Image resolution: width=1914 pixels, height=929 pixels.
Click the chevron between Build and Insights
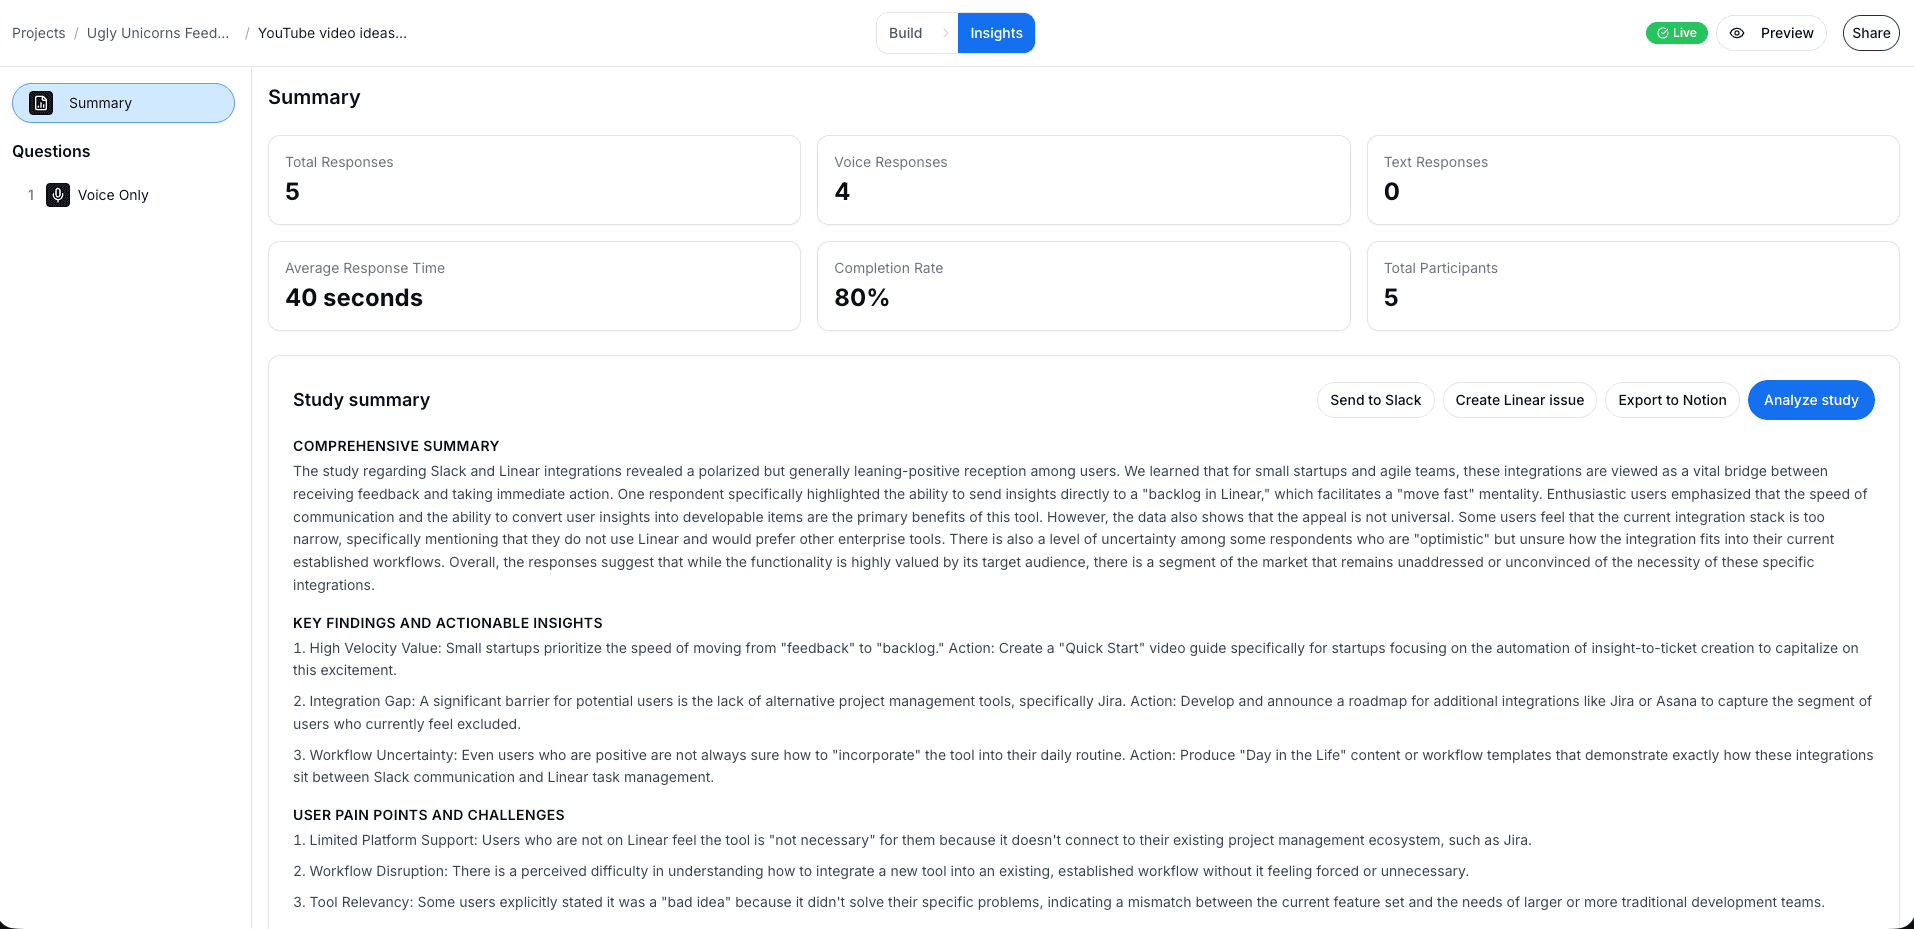pyautogui.click(x=946, y=33)
